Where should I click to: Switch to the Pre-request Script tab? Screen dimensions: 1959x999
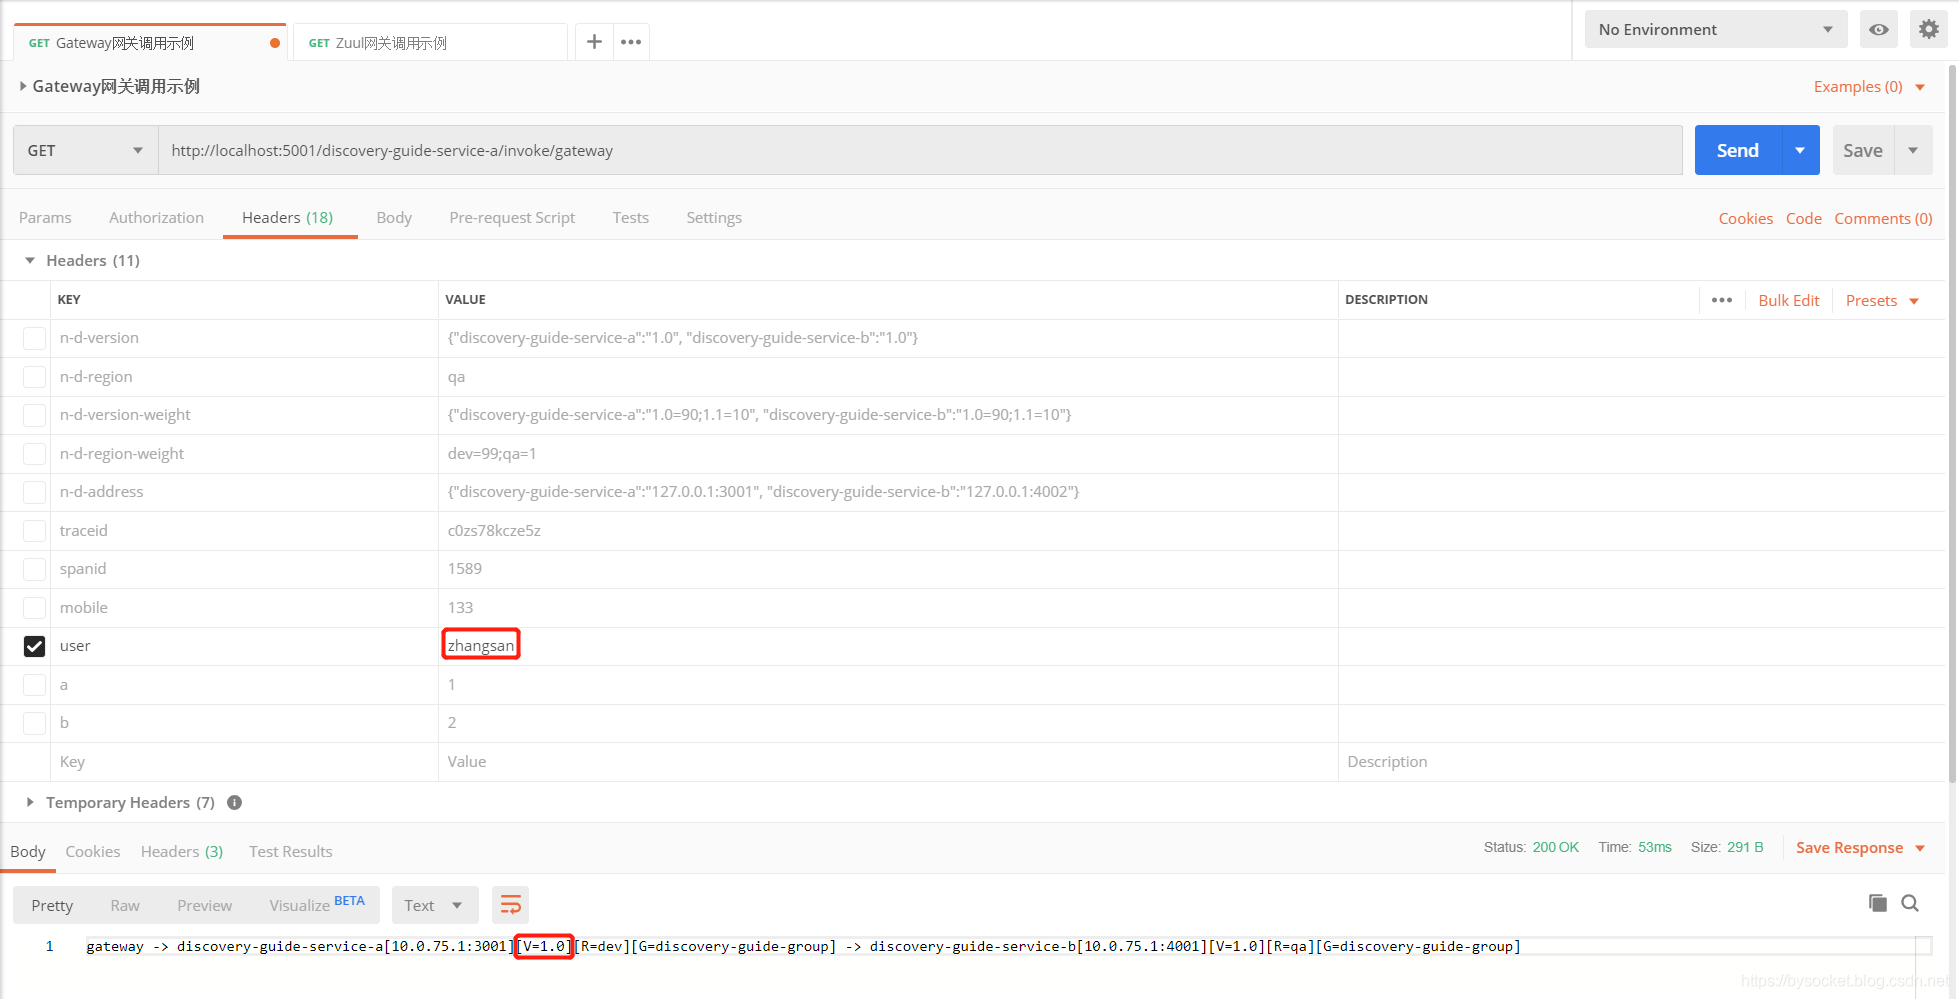[512, 217]
